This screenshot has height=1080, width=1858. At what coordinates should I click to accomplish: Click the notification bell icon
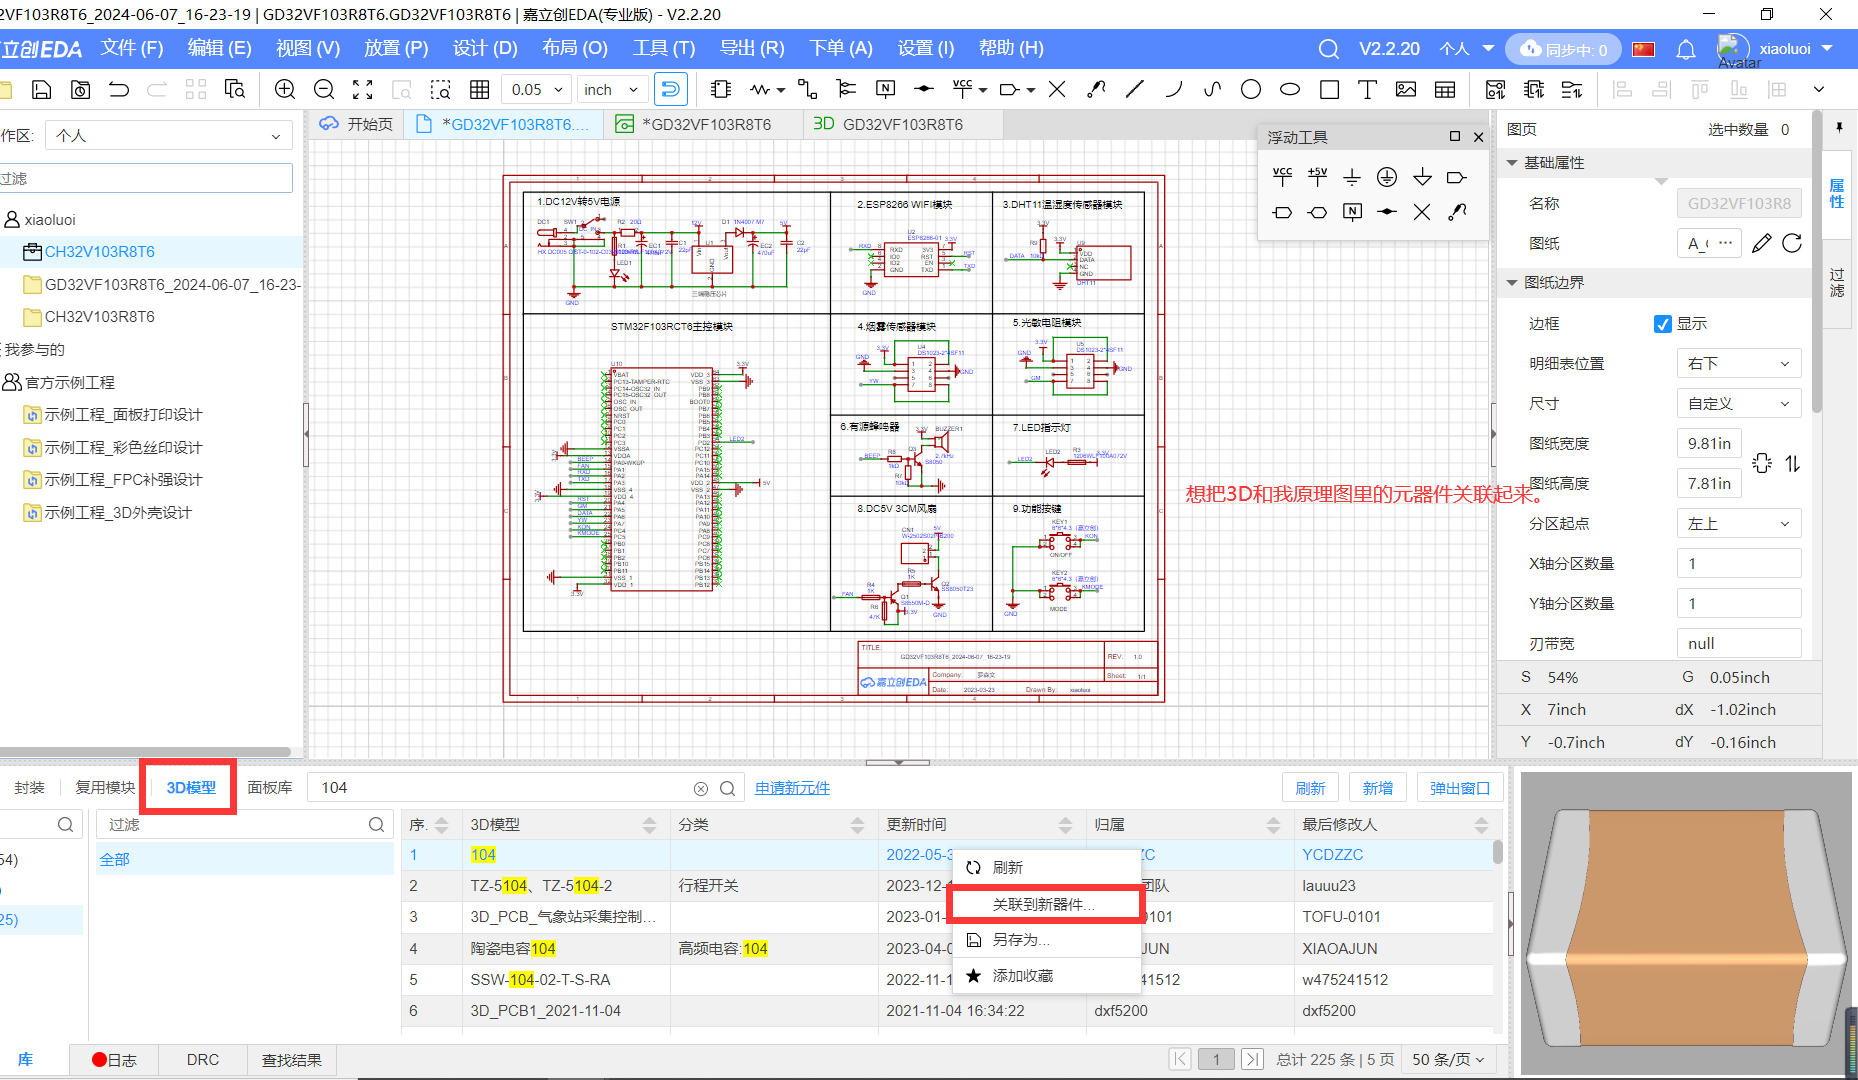(1686, 49)
